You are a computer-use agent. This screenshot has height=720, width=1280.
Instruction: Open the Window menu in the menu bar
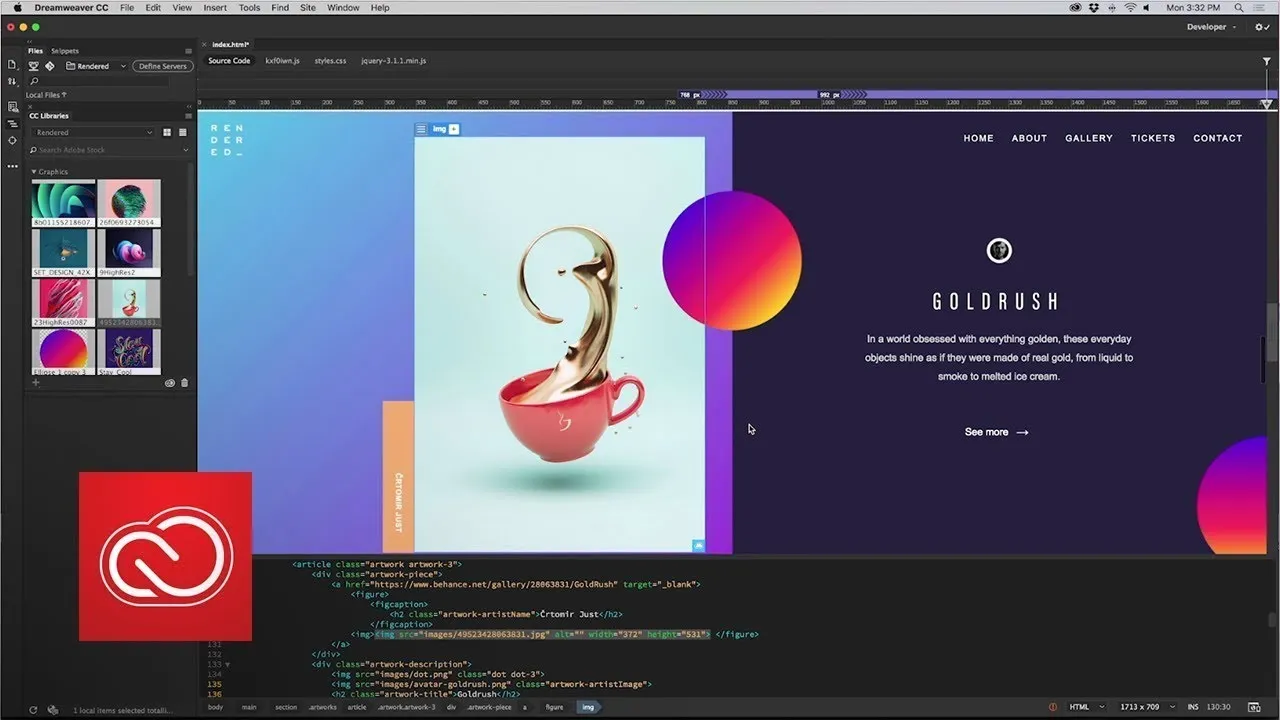343,7
